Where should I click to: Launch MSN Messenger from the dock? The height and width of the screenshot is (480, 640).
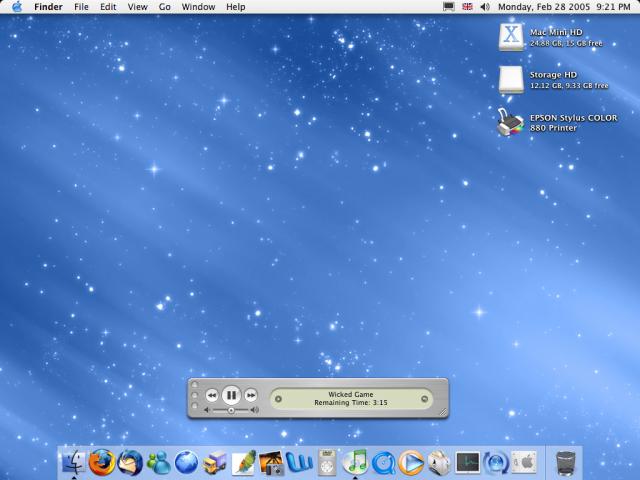[158, 463]
